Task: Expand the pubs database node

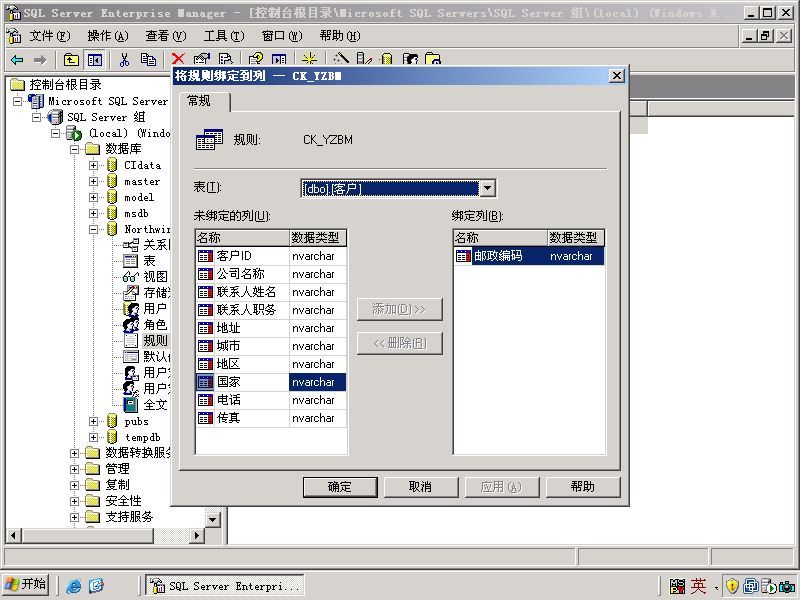Action: 93,421
